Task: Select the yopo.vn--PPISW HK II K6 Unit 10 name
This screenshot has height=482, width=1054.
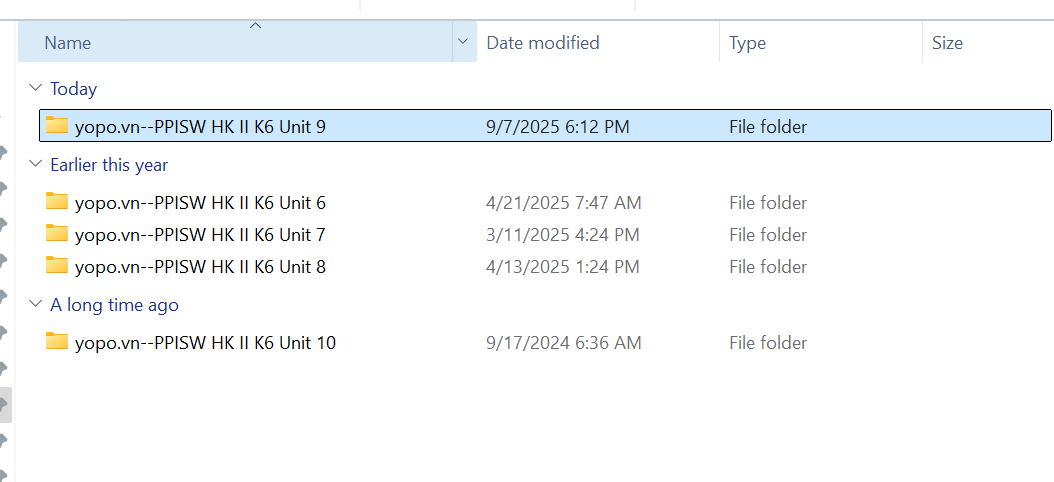Action: click(x=205, y=343)
